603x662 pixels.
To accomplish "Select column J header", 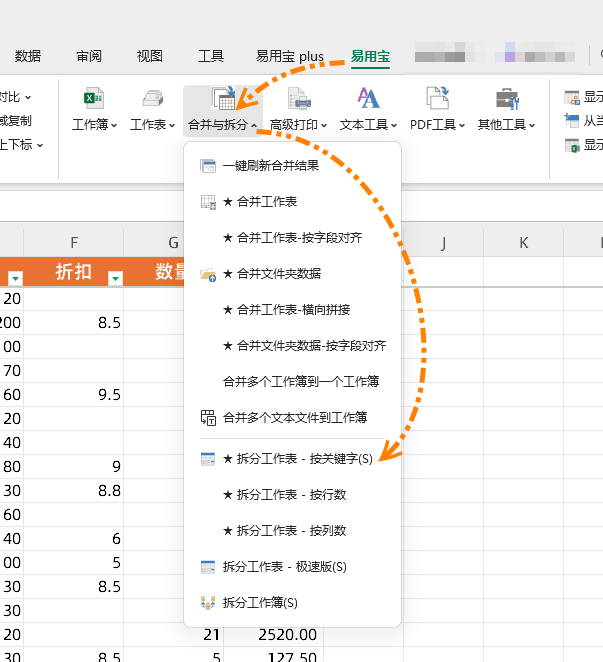I will click(443, 243).
